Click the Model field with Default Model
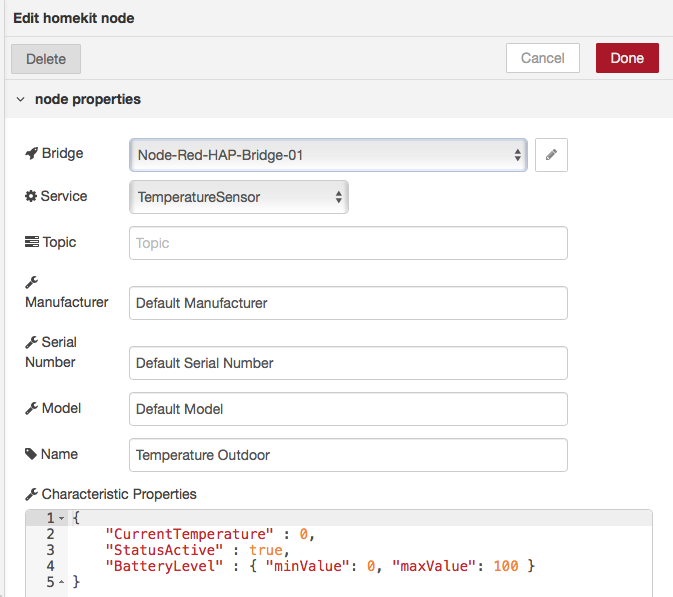The height and width of the screenshot is (597, 673). pyautogui.click(x=348, y=409)
